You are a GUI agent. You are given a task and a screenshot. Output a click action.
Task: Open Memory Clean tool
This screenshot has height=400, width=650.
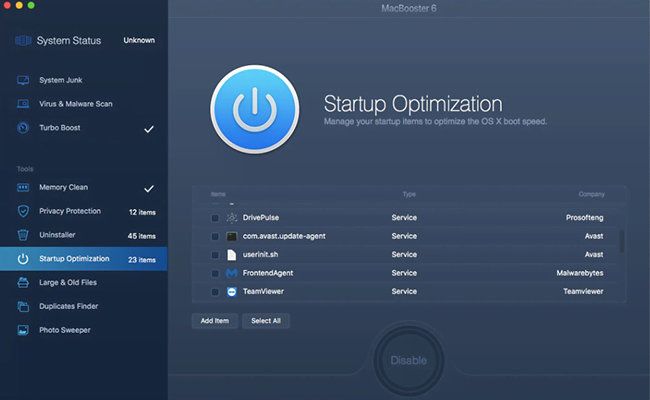pos(84,187)
